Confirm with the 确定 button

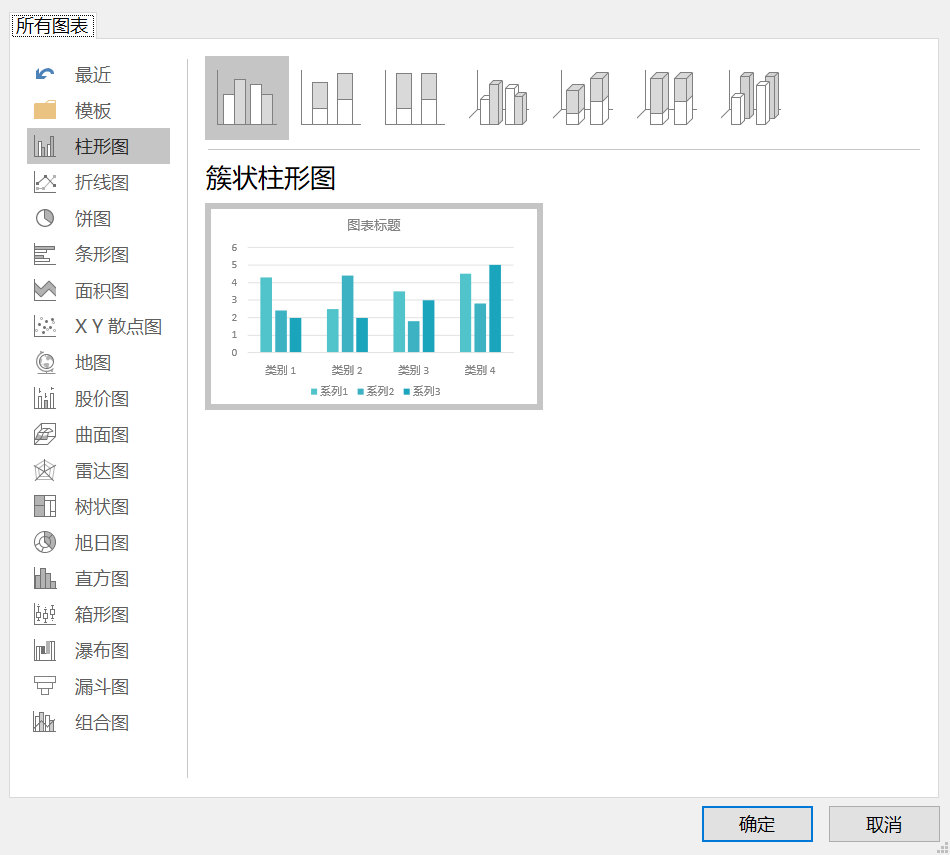pyautogui.click(x=757, y=824)
